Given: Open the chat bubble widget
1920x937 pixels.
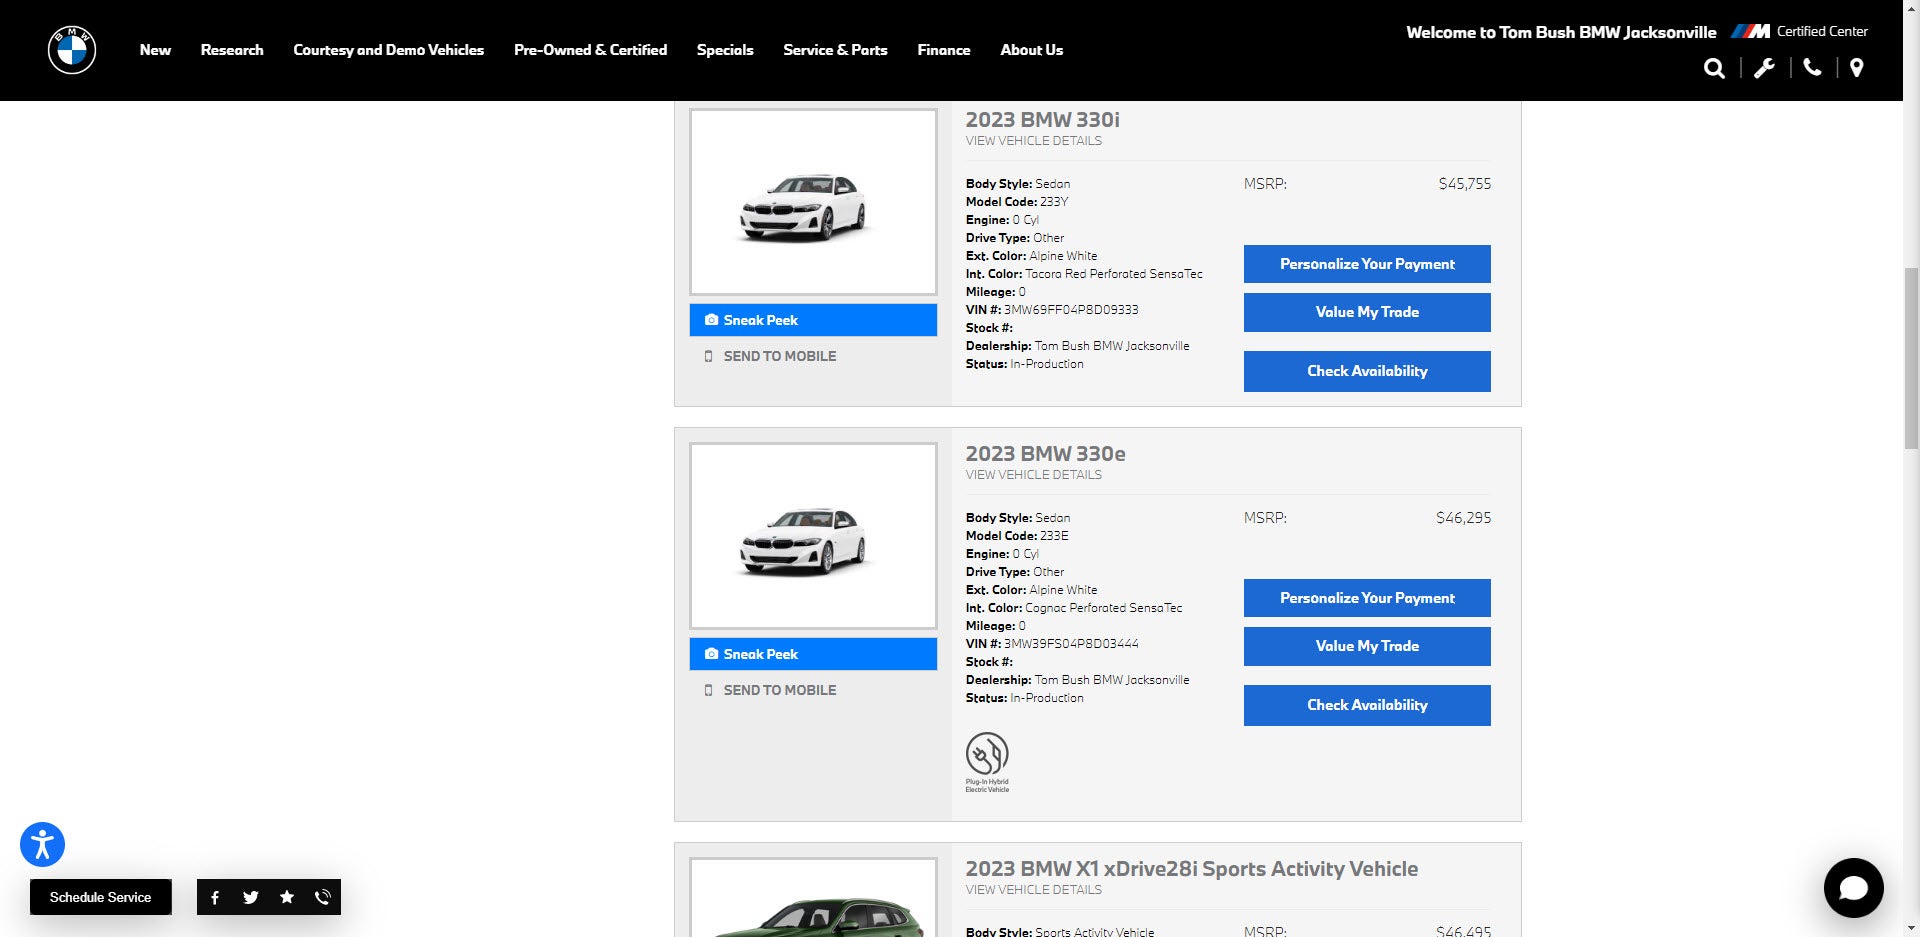Looking at the screenshot, I should (1853, 887).
